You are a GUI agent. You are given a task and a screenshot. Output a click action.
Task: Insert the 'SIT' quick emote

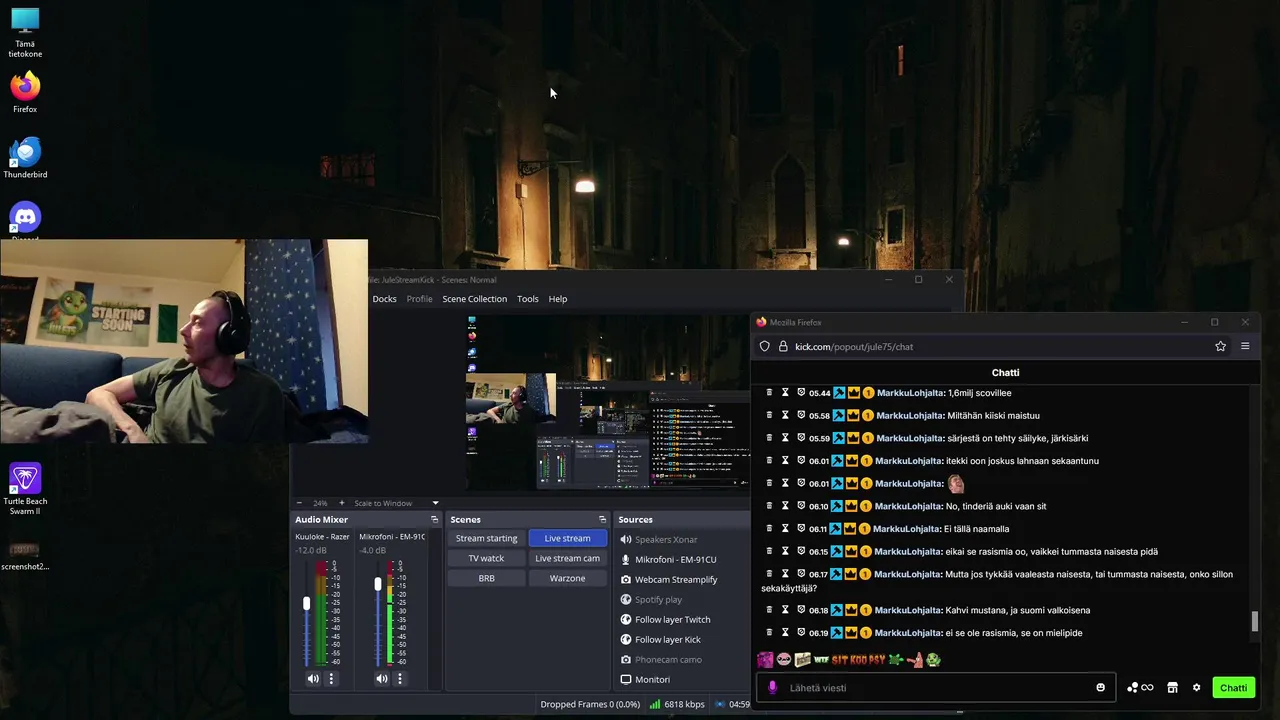tap(839, 660)
